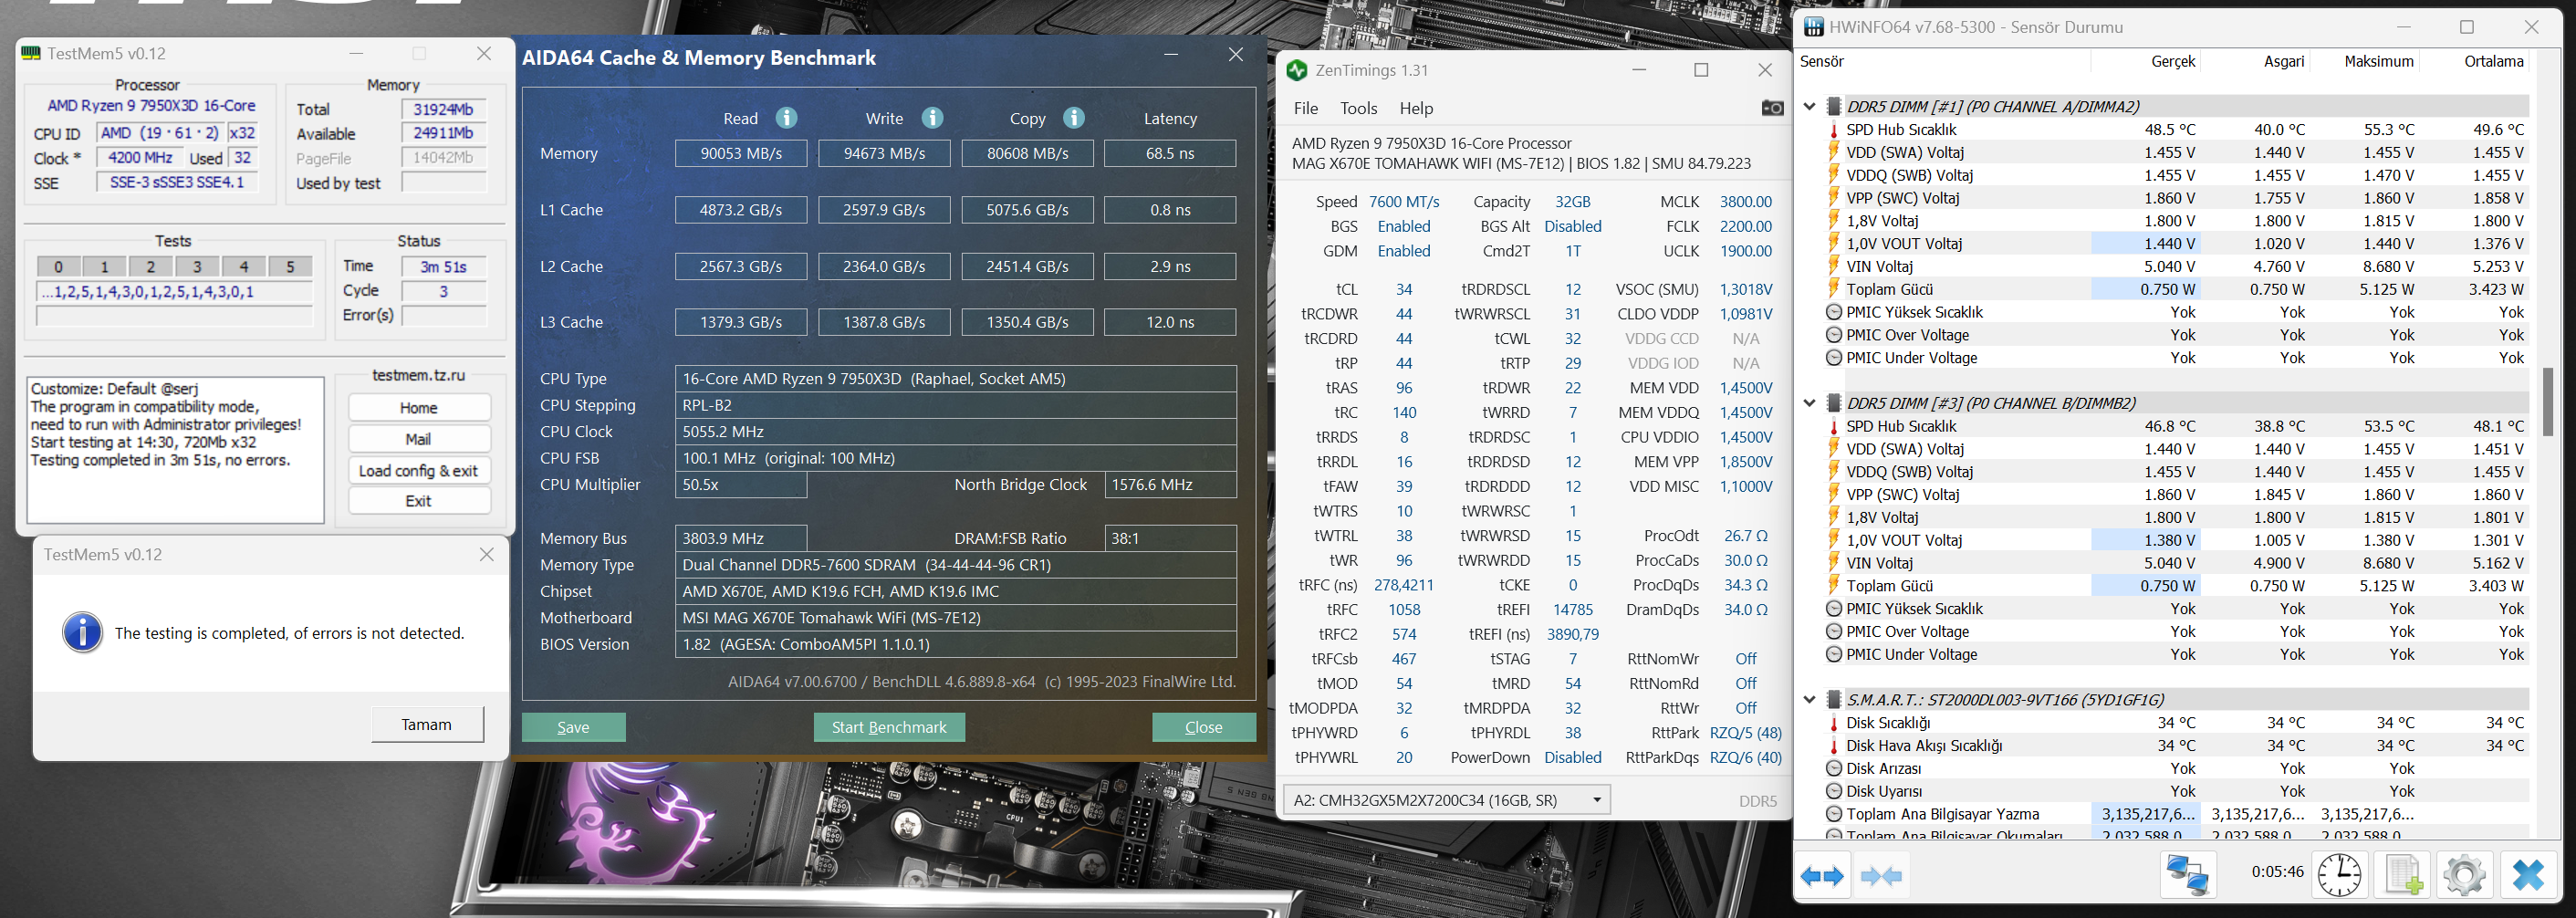Click test 5 button in TestMem5 Tests

tap(290, 266)
